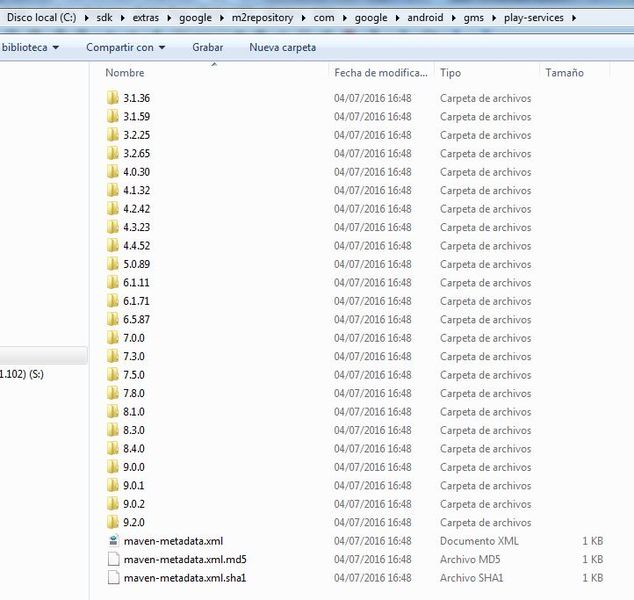Select the maven-metadata.xml.sha1 file icon
This screenshot has height=600, width=634.
pos(114,578)
